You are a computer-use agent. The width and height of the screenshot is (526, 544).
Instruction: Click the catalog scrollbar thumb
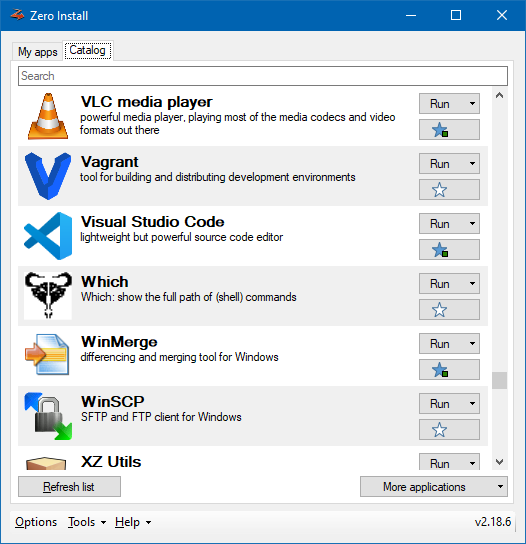499,381
